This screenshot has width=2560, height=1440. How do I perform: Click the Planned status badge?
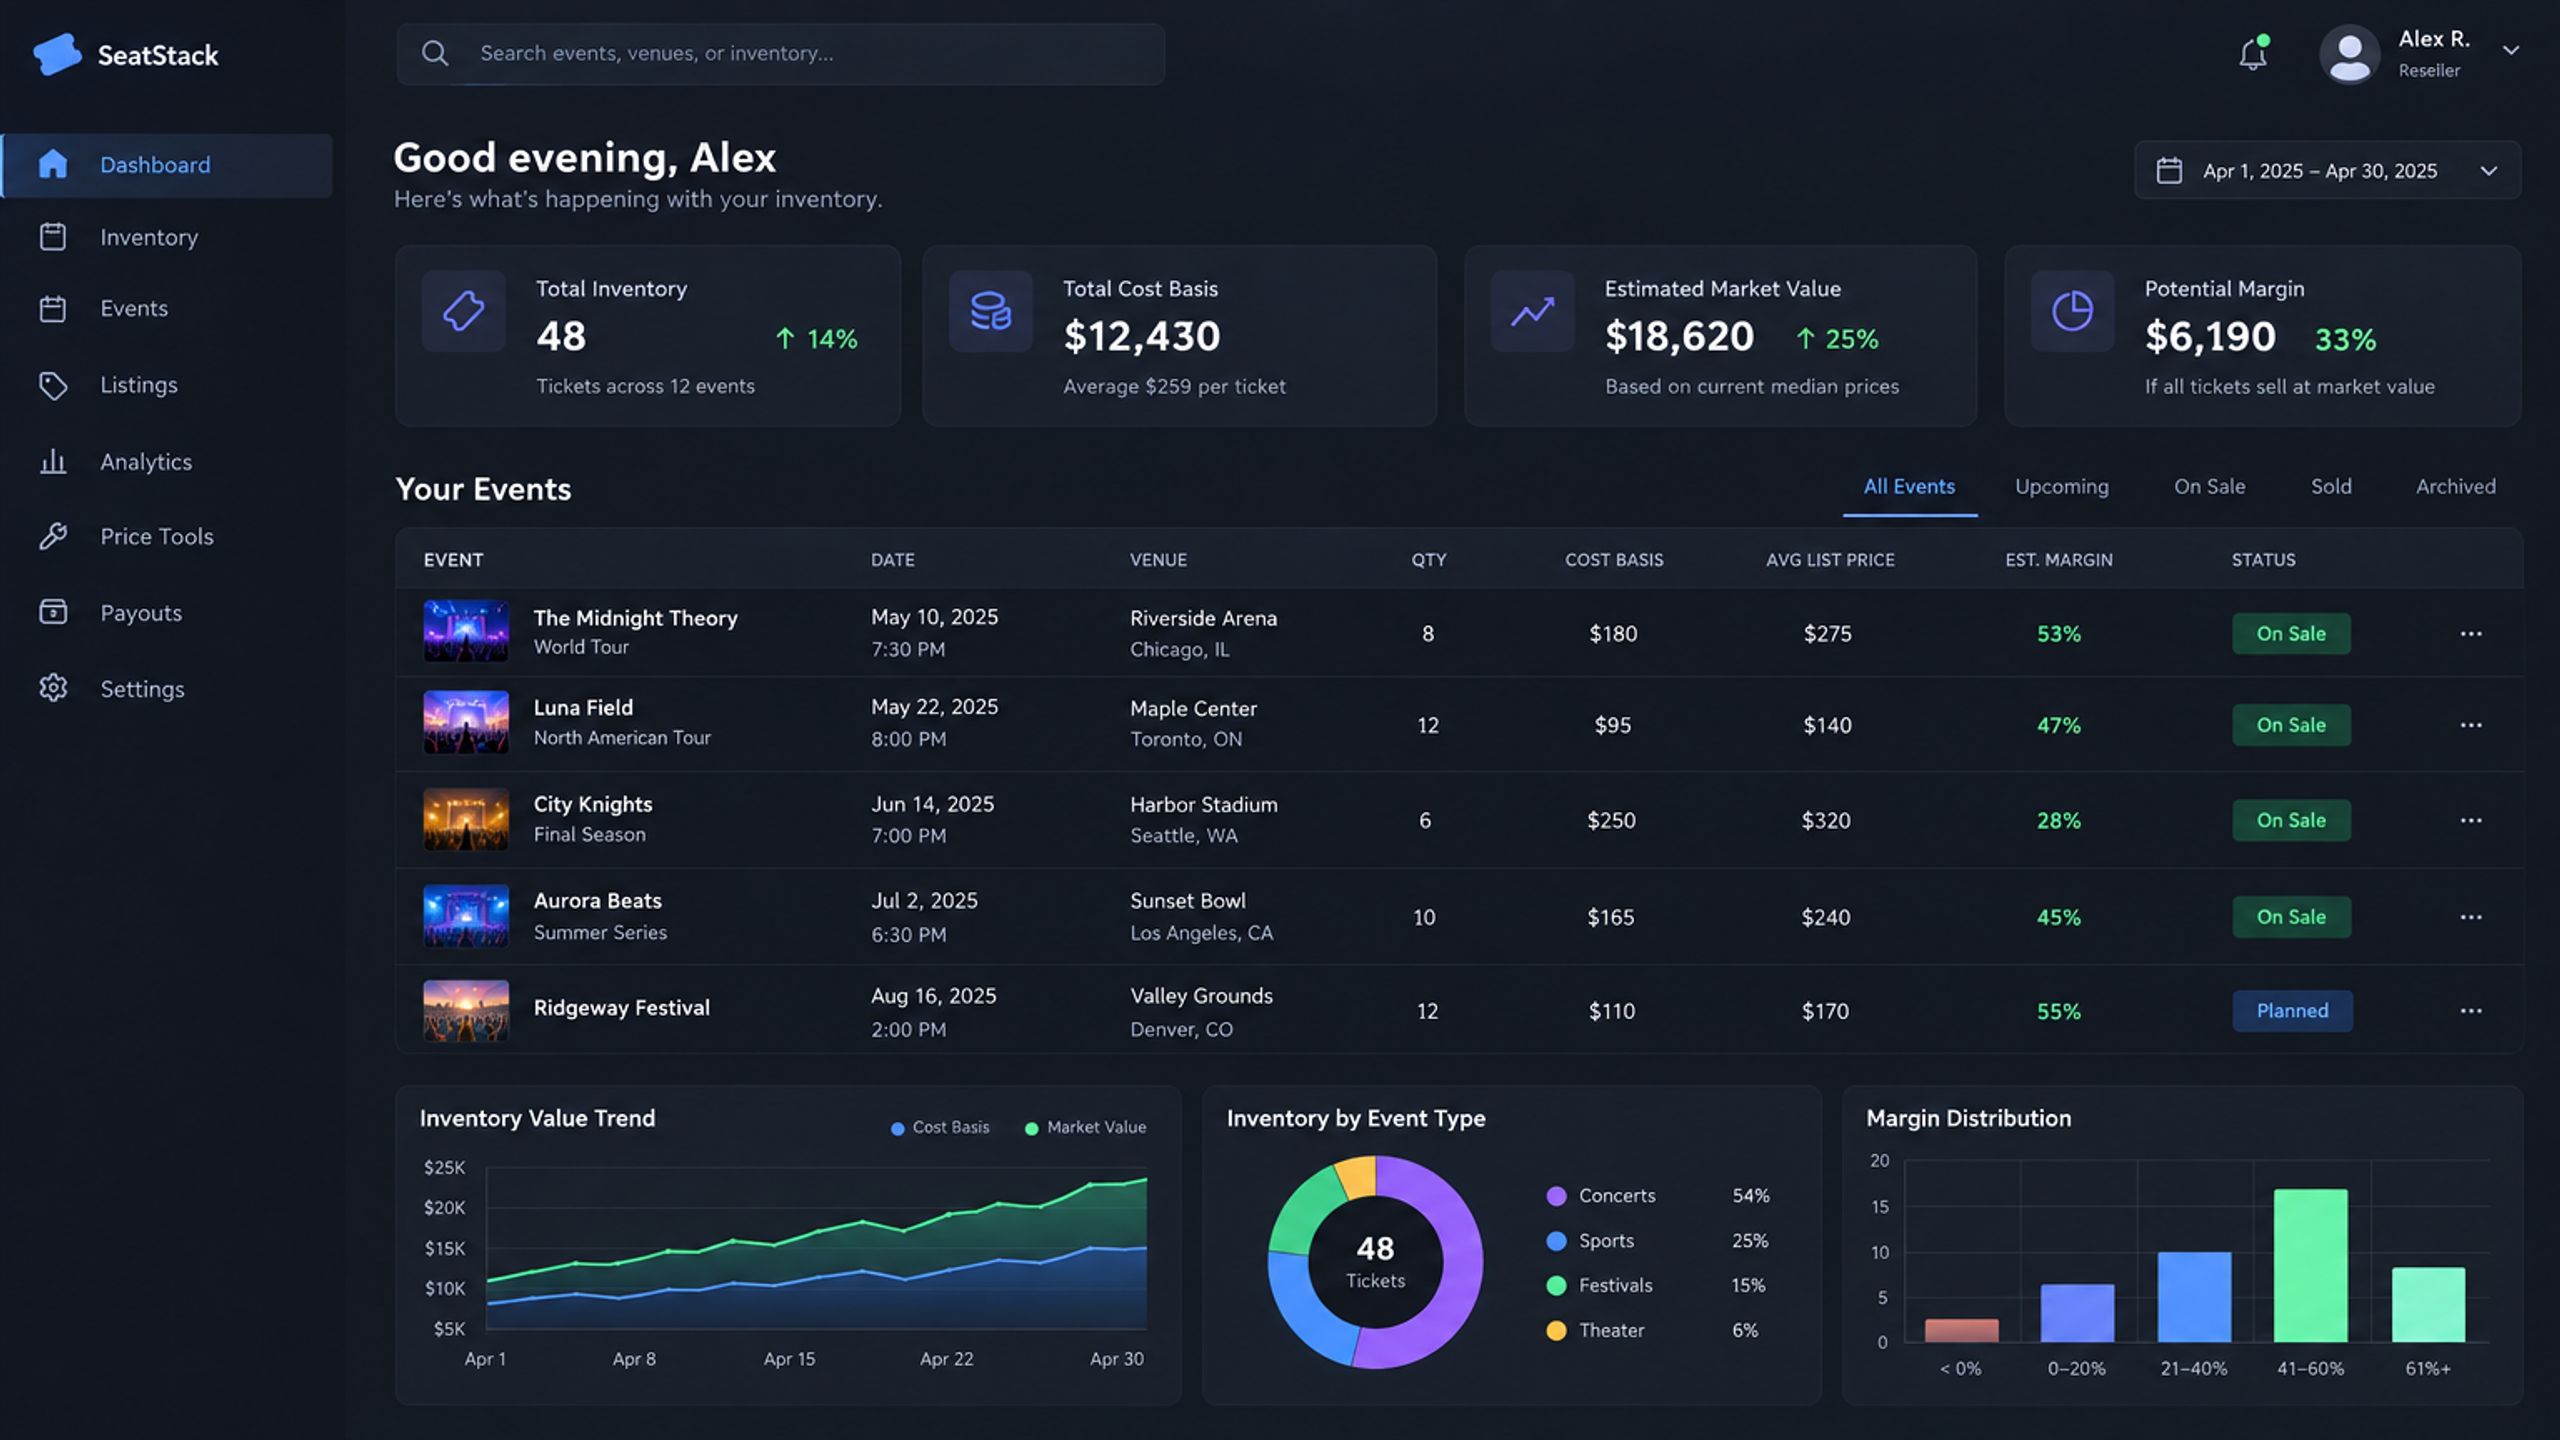coord(2292,1011)
